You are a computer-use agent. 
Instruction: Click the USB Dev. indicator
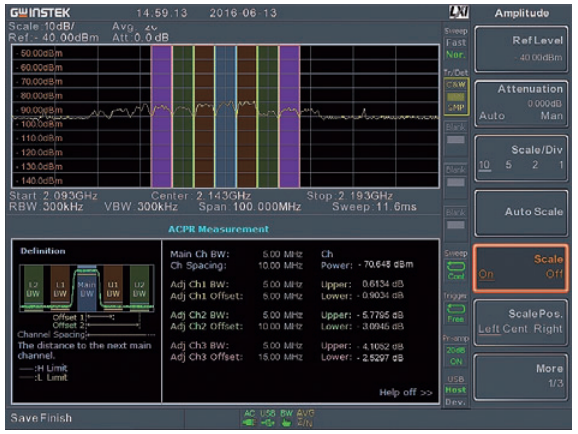point(455,402)
